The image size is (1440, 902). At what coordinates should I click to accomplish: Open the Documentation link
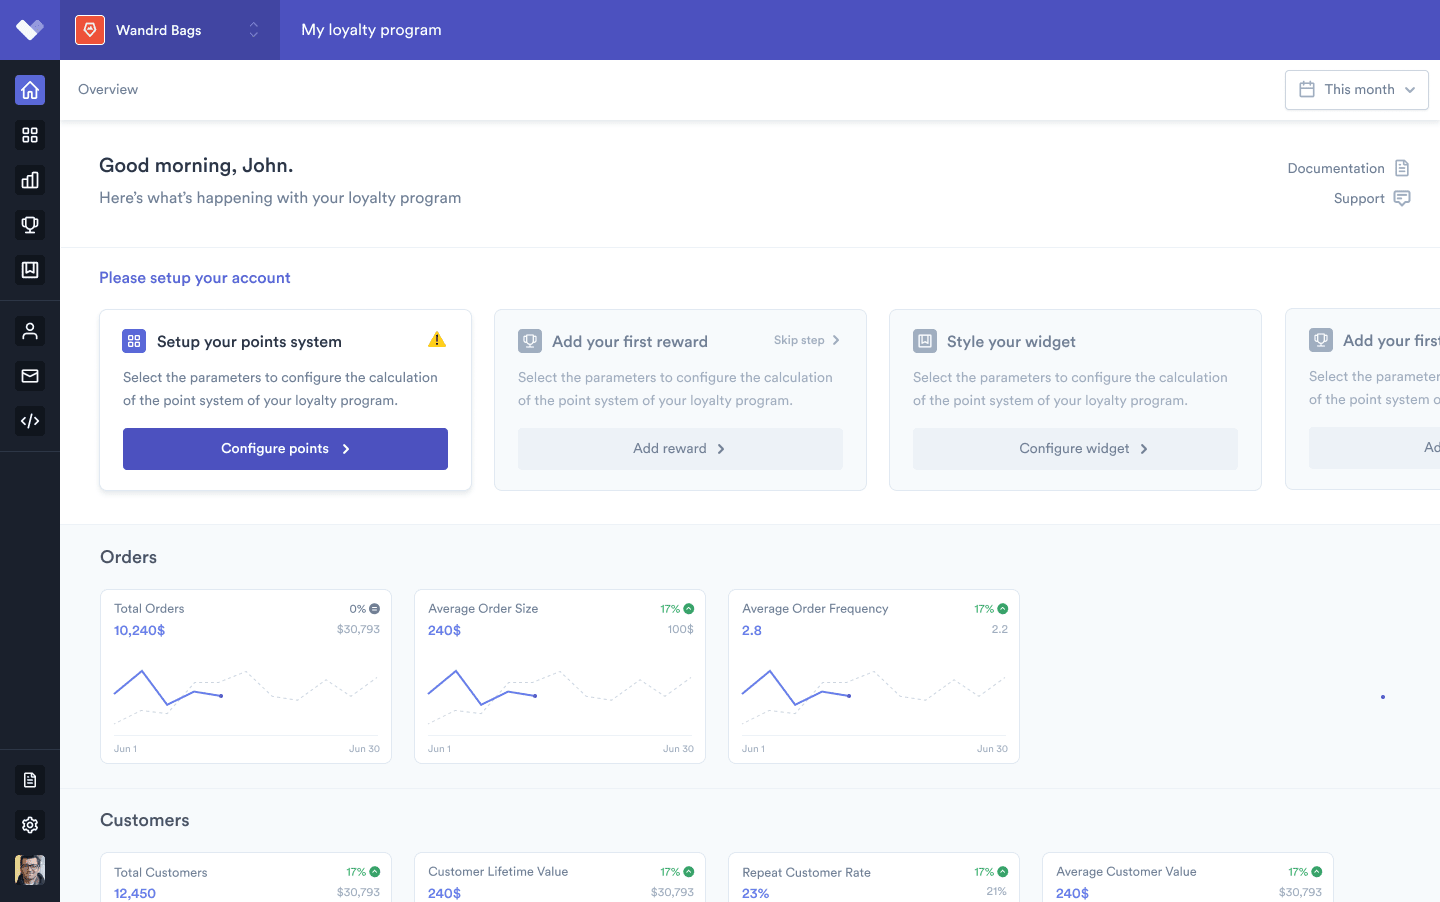[x=1349, y=168]
